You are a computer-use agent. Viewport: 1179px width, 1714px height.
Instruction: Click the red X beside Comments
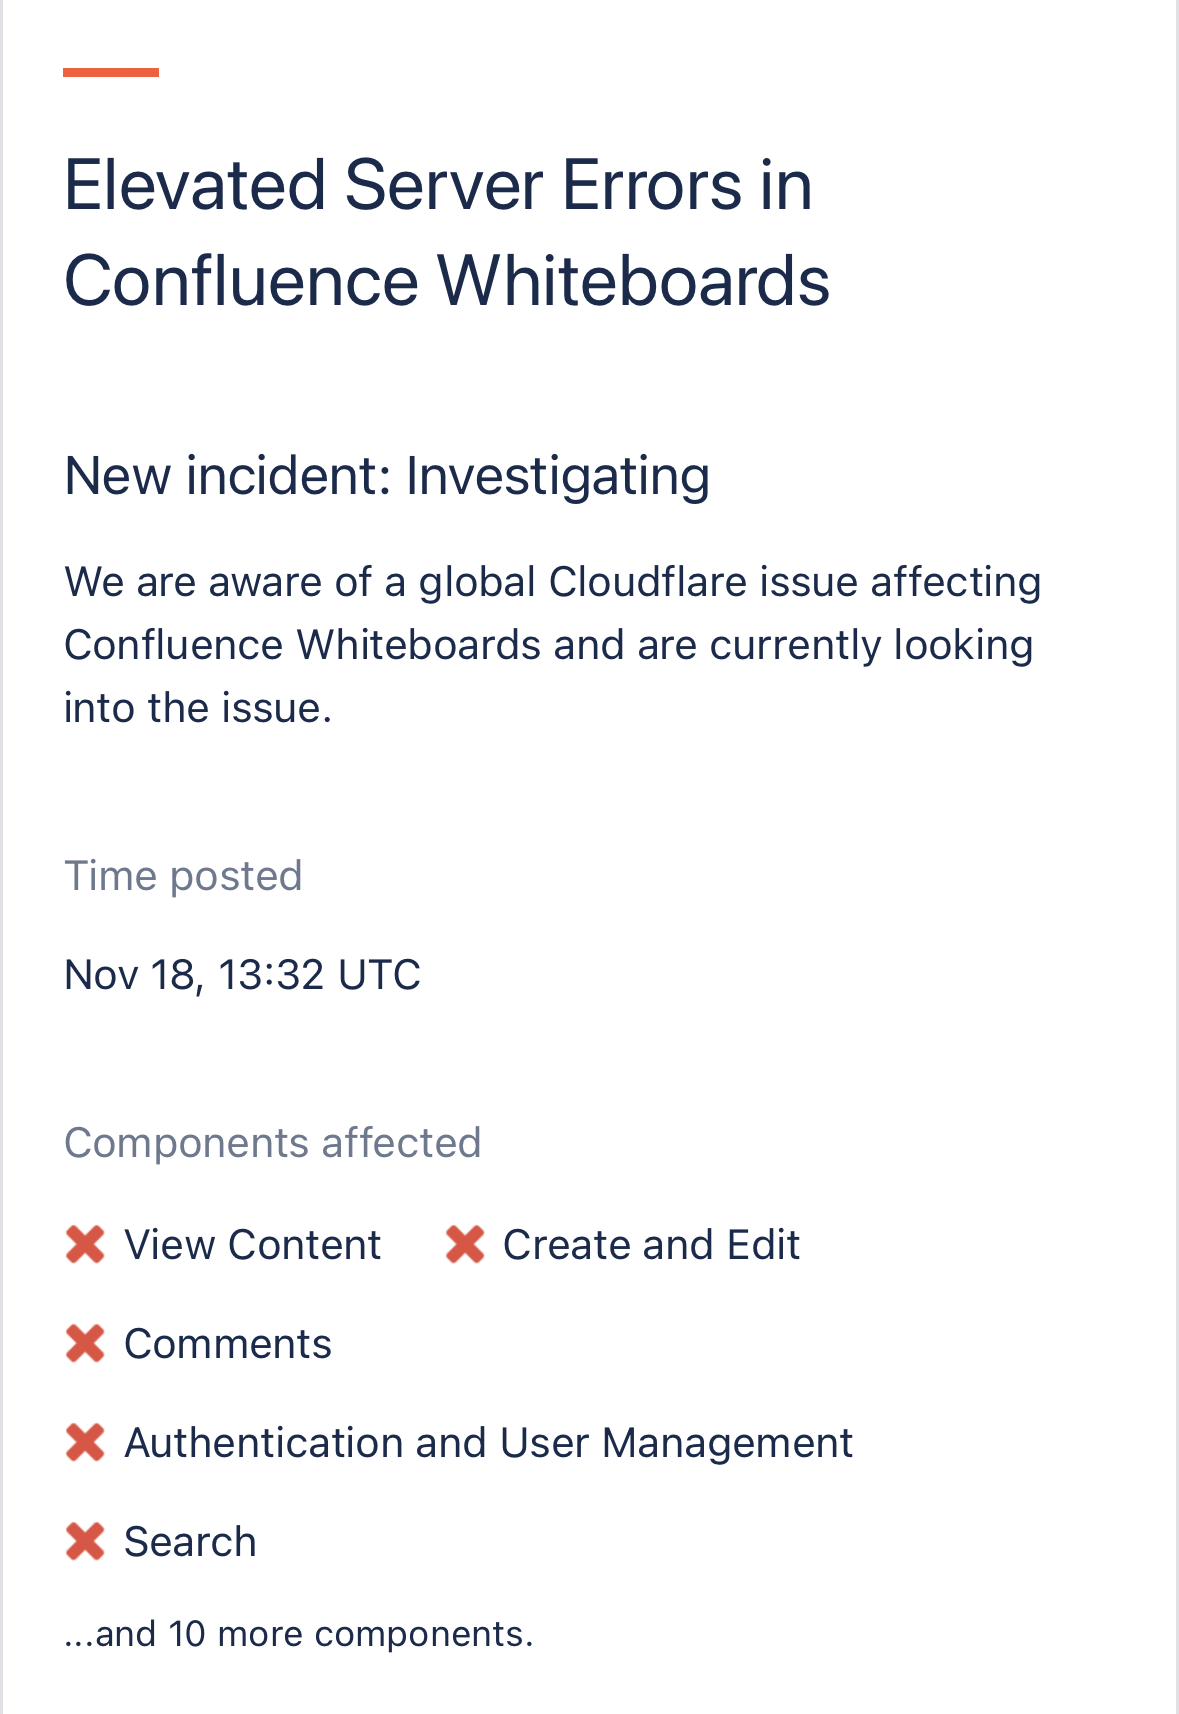click(85, 1344)
